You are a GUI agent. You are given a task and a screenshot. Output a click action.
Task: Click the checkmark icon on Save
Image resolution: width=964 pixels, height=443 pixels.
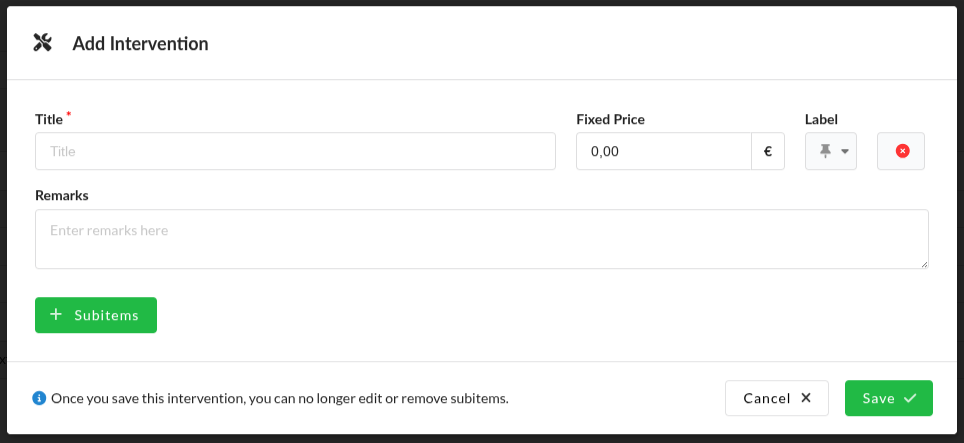tap(910, 398)
